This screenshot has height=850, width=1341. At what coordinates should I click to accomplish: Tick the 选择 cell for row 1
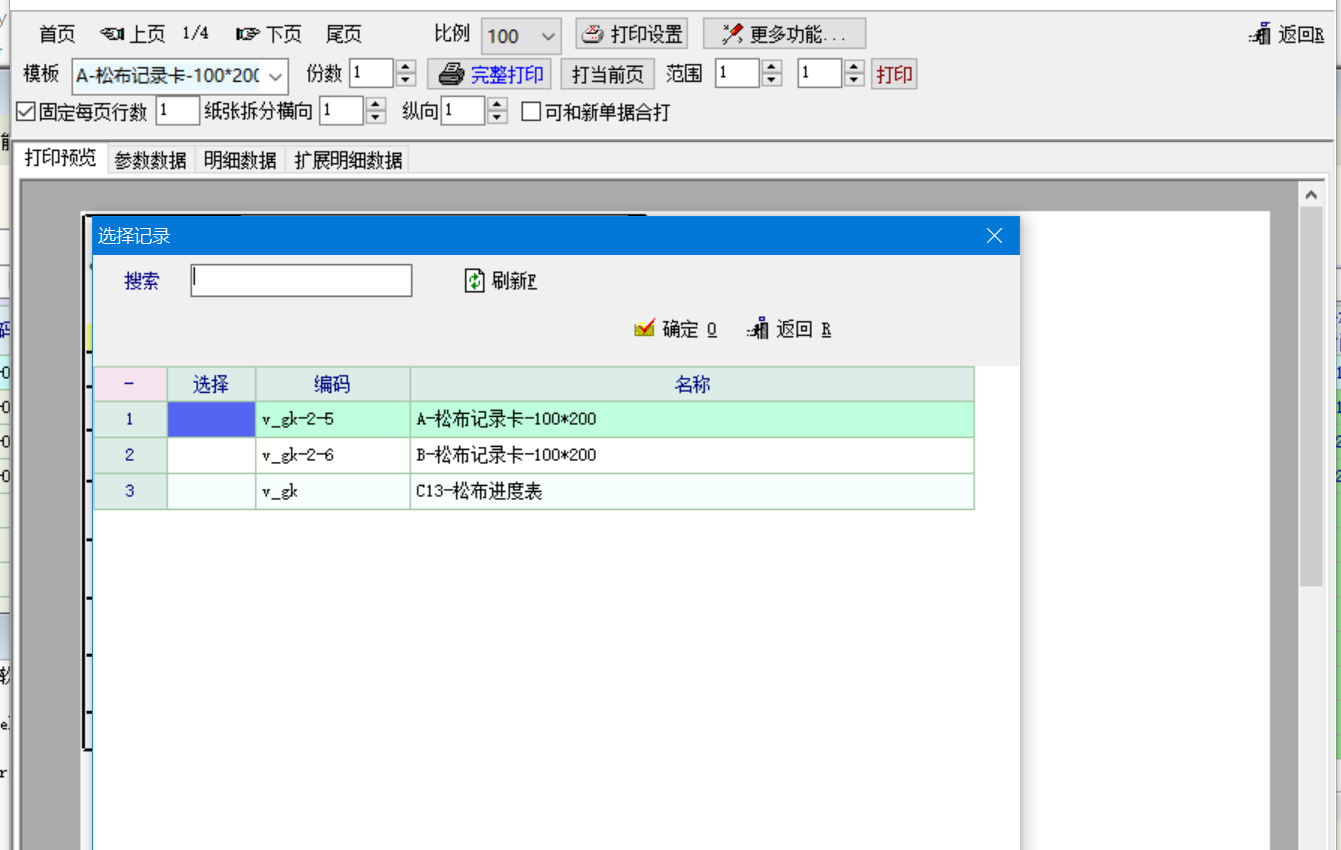coord(211,419)
